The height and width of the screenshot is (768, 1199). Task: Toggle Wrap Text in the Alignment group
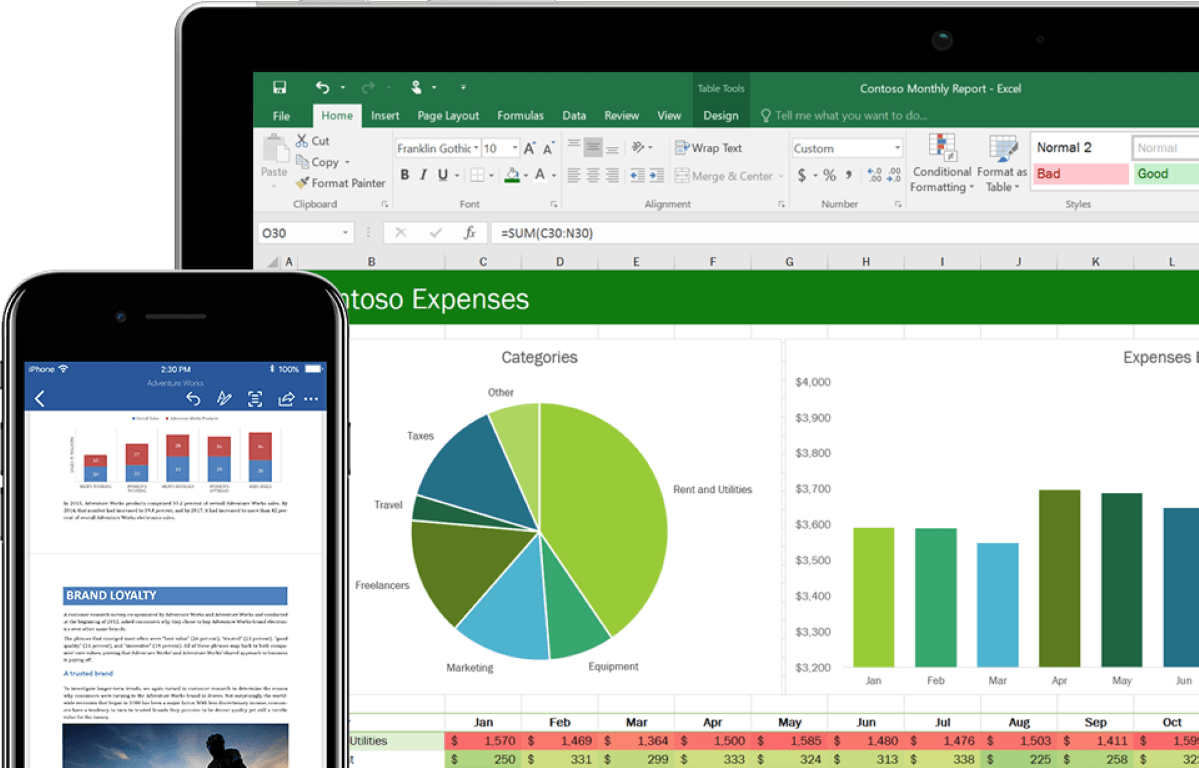point(708,148)
